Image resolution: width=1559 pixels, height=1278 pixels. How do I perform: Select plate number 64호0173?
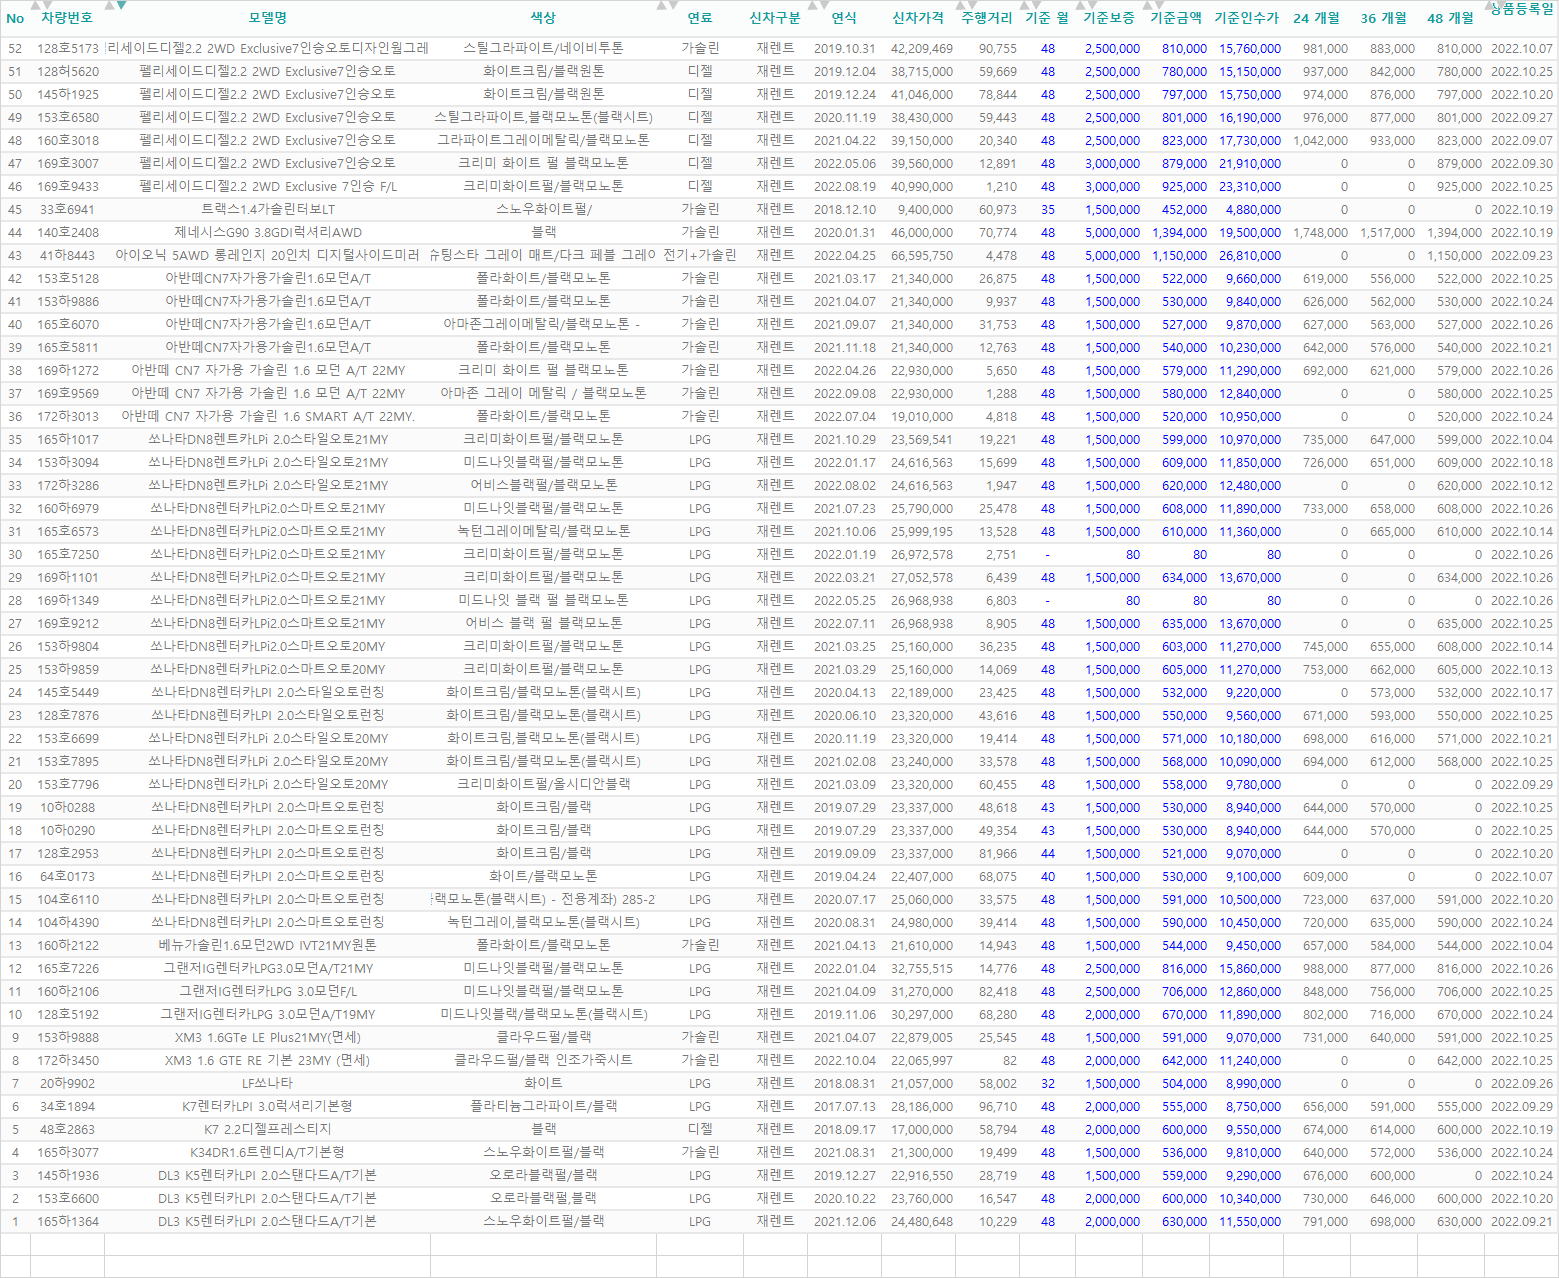[68, 877]
